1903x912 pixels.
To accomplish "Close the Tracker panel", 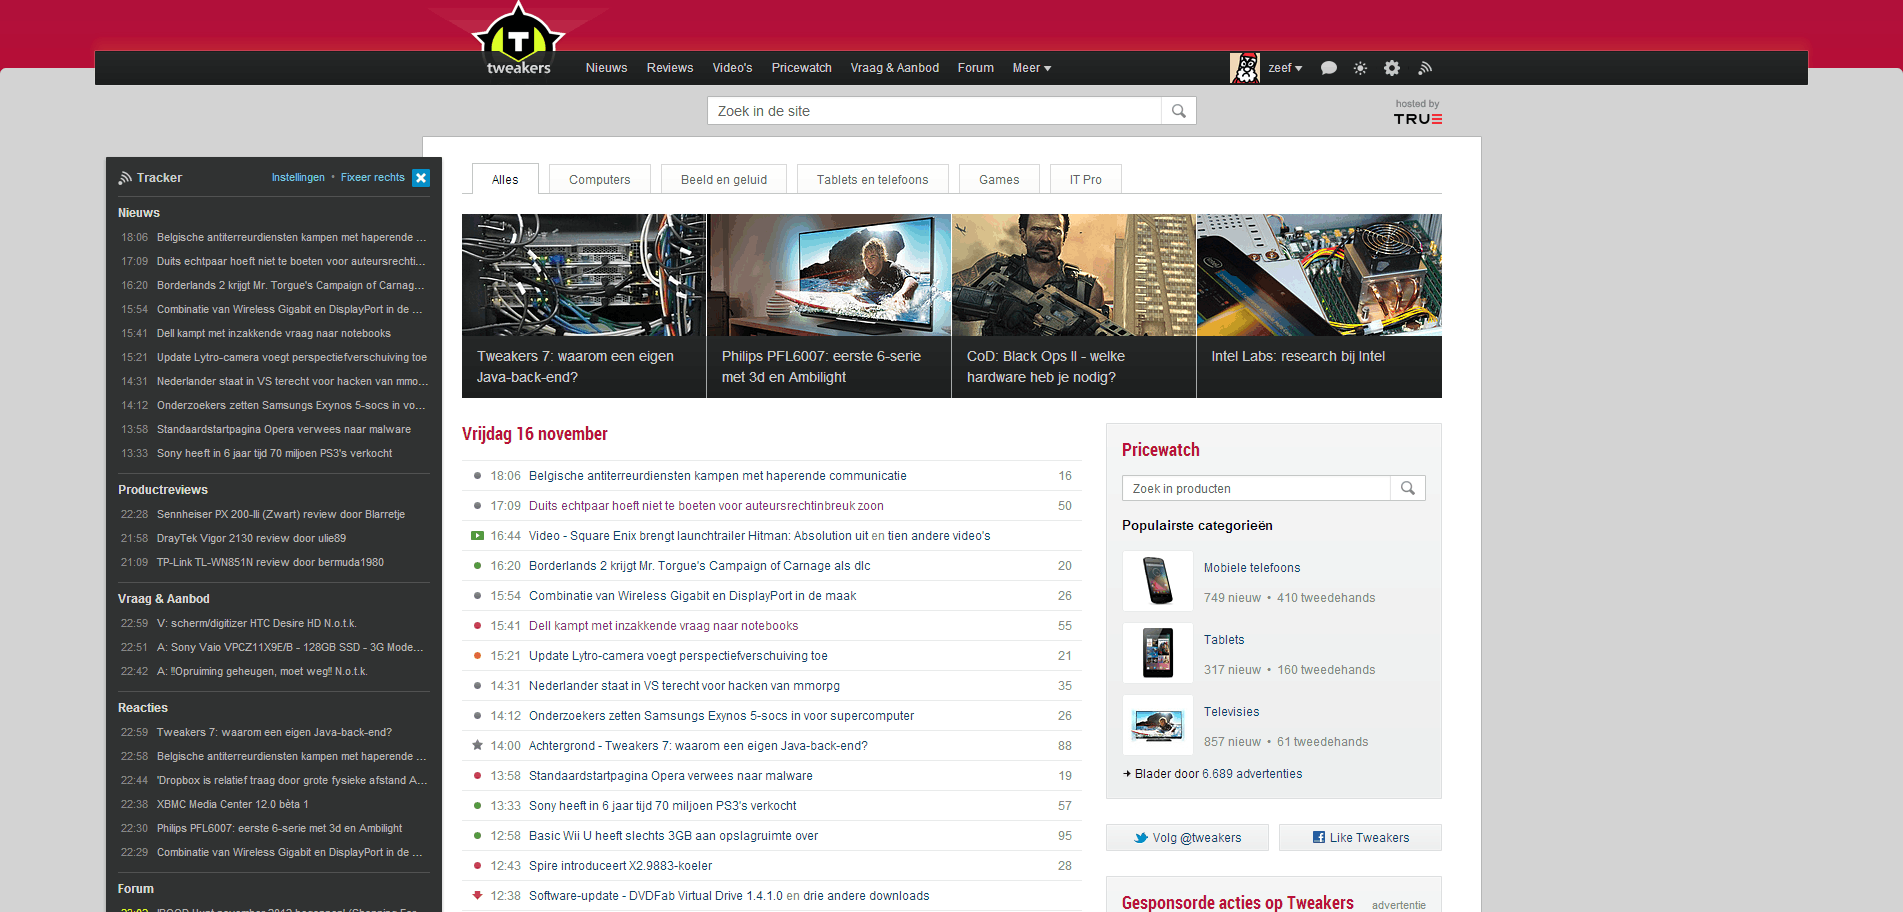I will (421, 178).
